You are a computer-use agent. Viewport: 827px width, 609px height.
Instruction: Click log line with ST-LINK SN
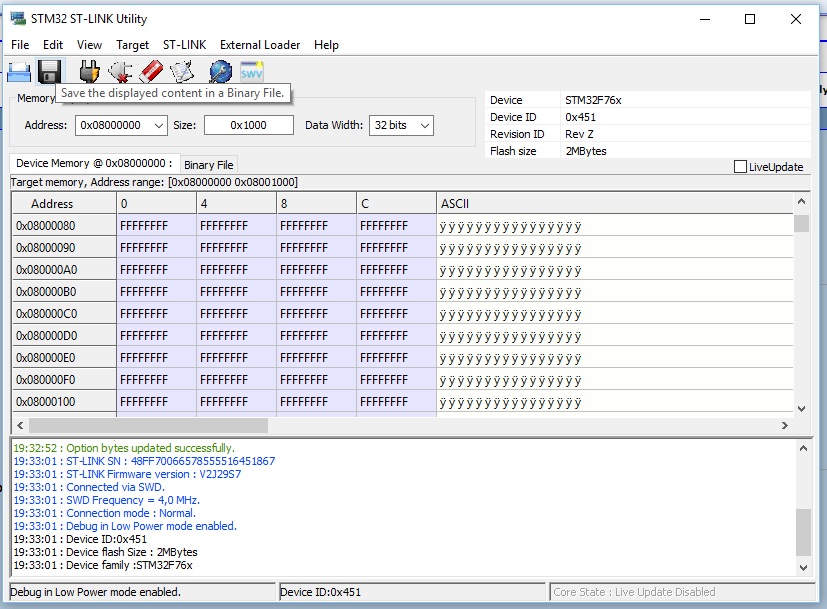click(144, 461)
